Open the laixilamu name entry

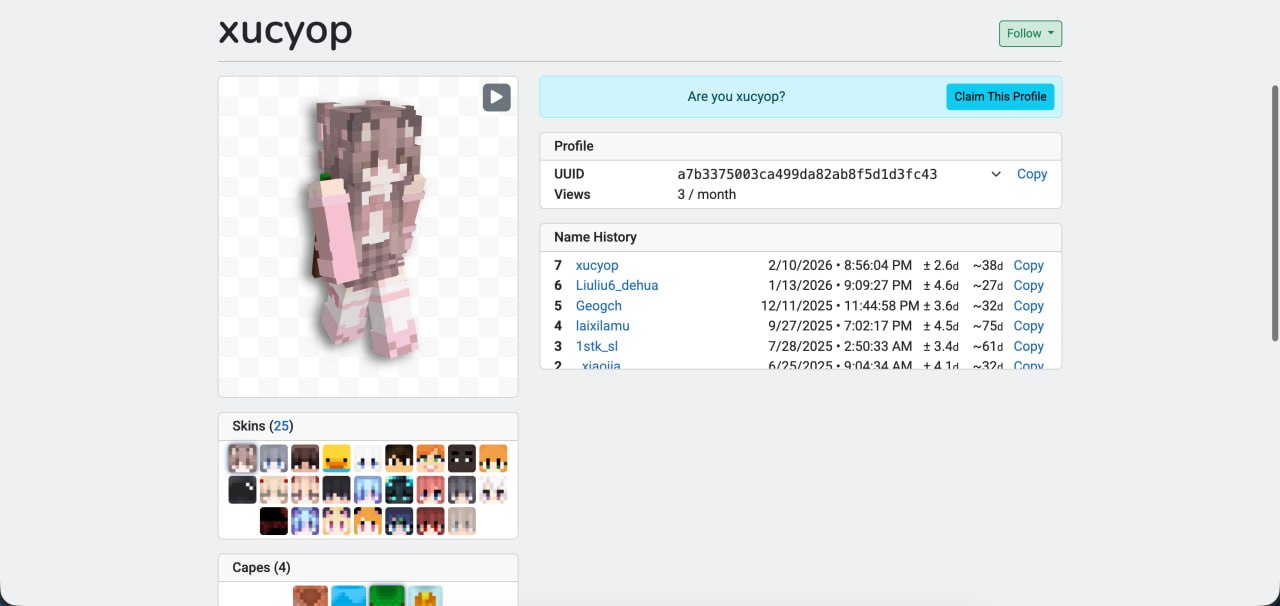(602, 326)
